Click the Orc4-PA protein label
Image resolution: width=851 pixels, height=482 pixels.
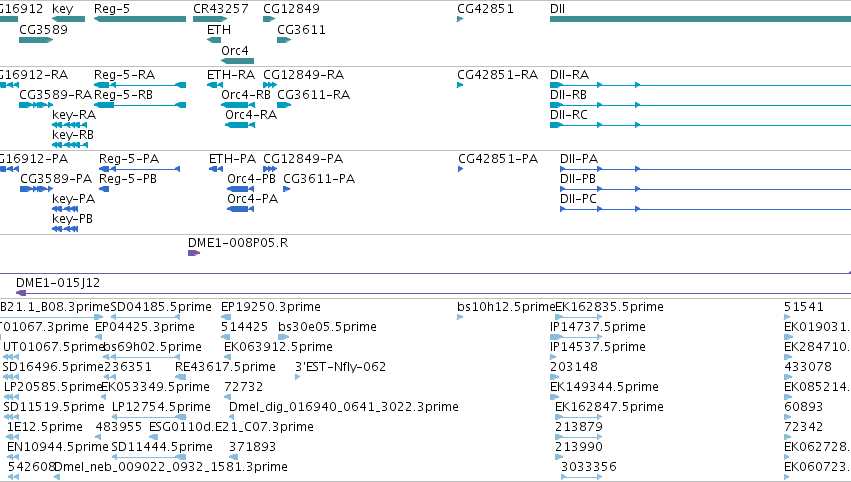(x=252, y=199)
